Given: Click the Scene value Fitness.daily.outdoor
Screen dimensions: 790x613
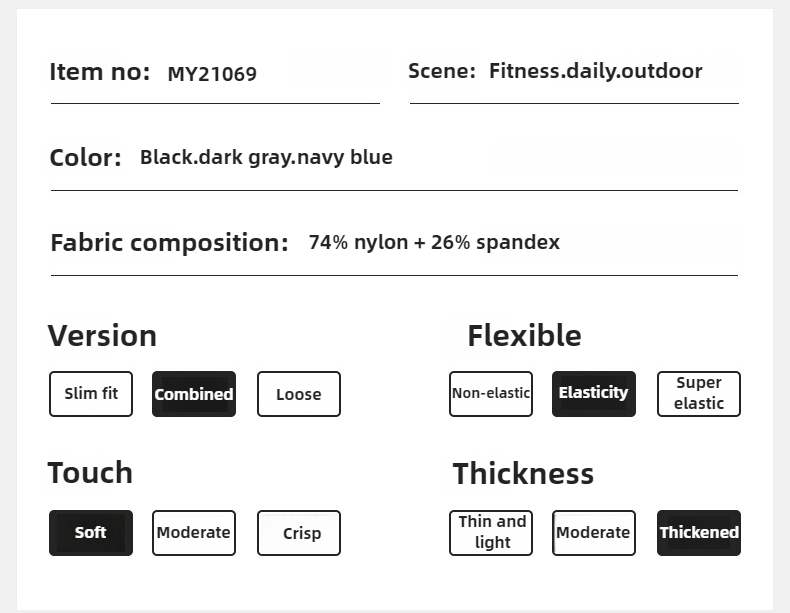Looking at the screenshot, I should (596, 71).
